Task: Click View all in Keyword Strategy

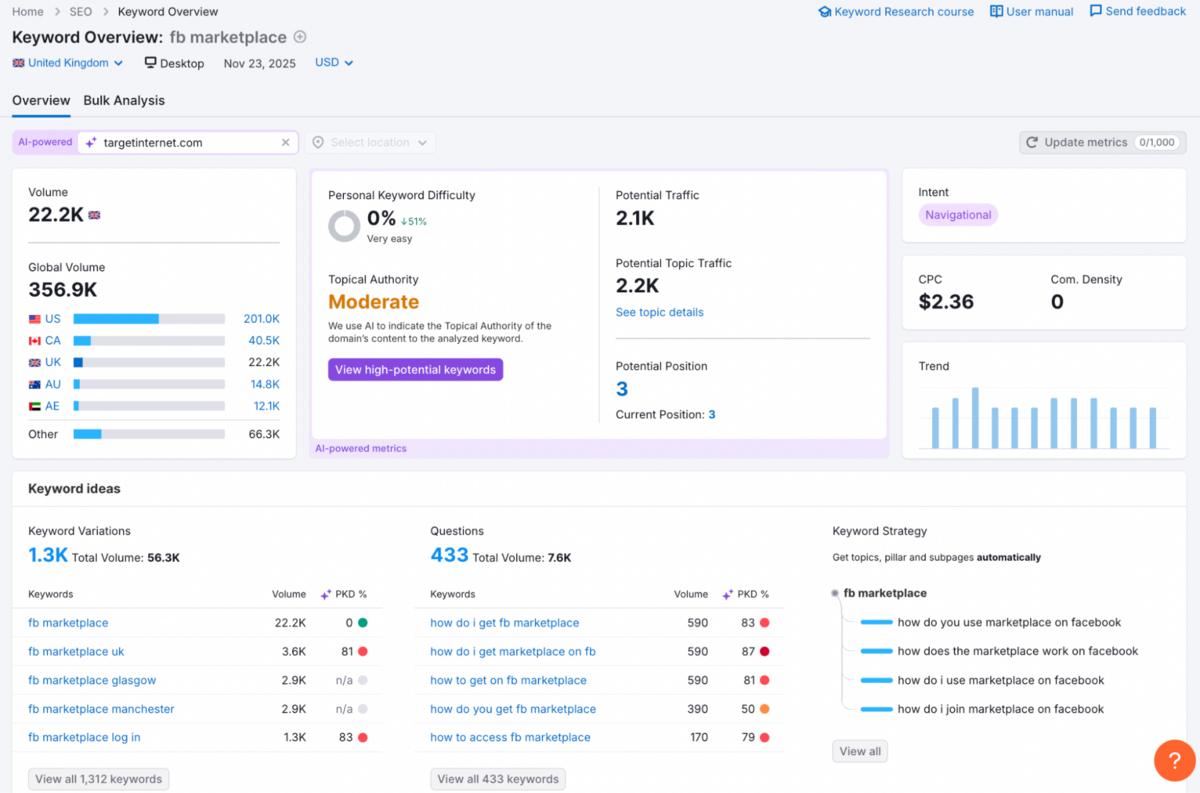Action: (x=860, y=751)
